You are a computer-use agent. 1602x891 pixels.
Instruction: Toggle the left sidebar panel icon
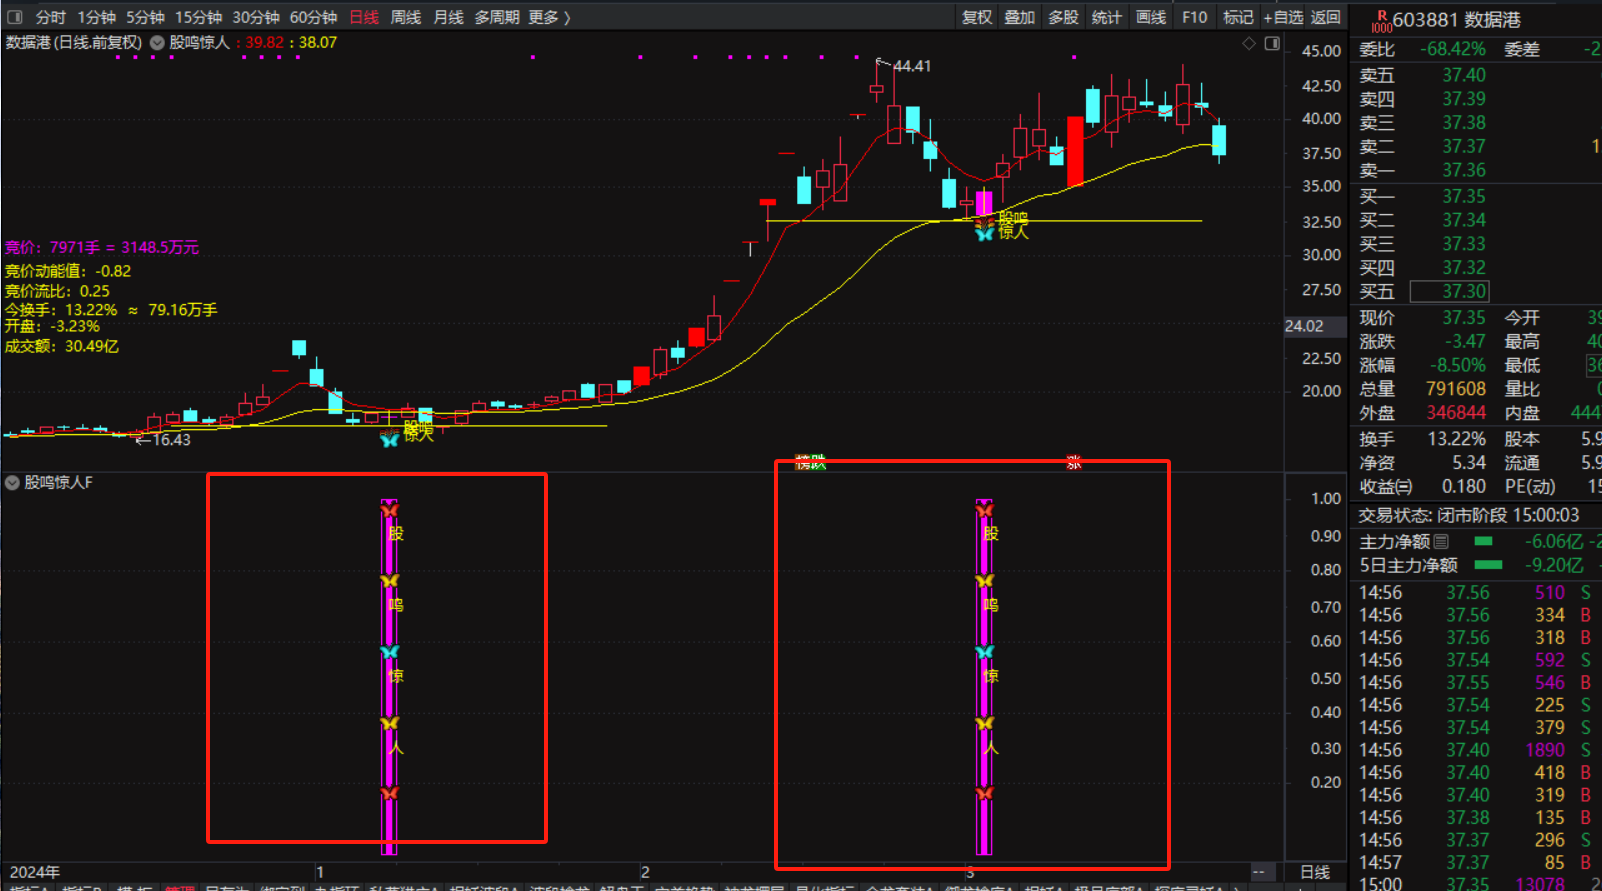point(14,17)
